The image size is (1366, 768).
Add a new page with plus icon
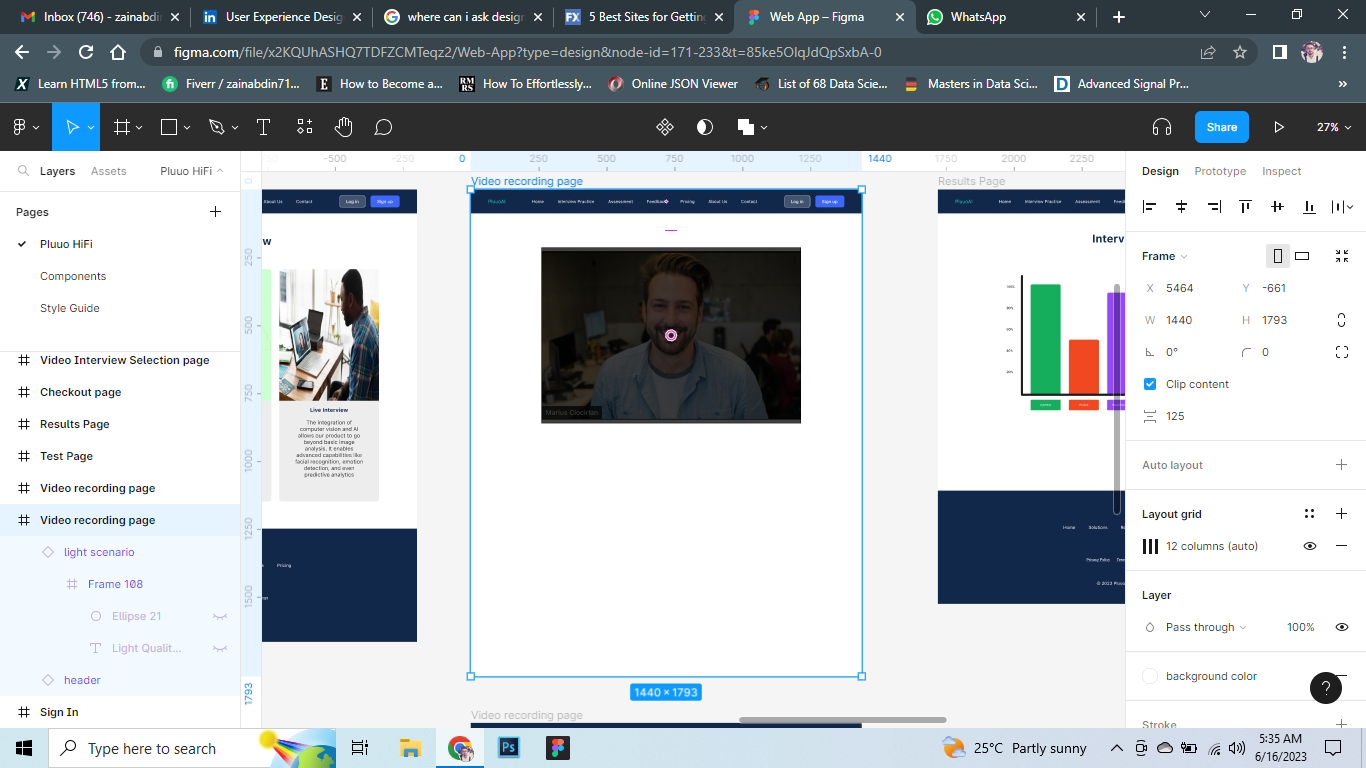tap(215, 212)
